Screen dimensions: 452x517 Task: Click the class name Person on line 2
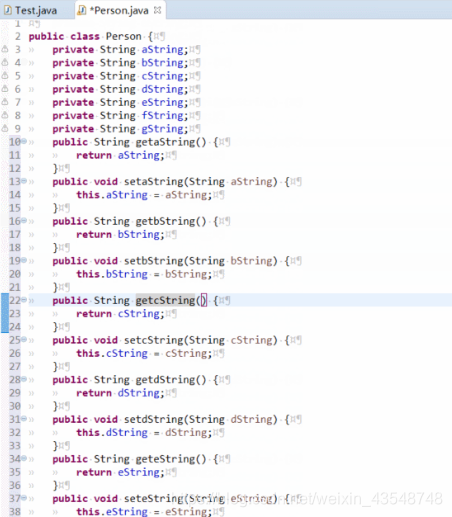124,36
